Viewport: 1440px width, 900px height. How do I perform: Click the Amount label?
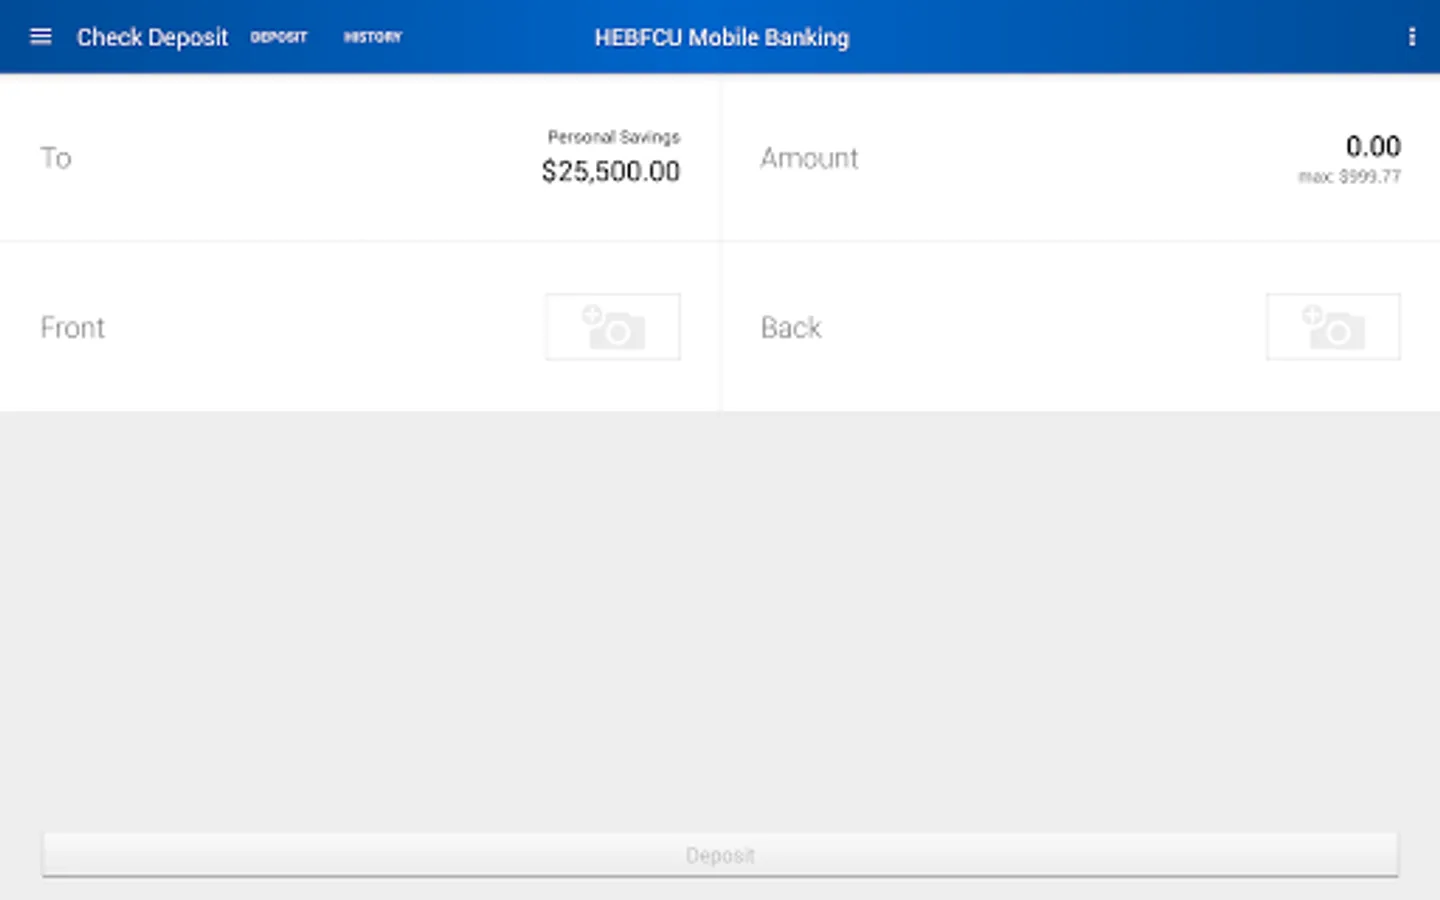809,158
